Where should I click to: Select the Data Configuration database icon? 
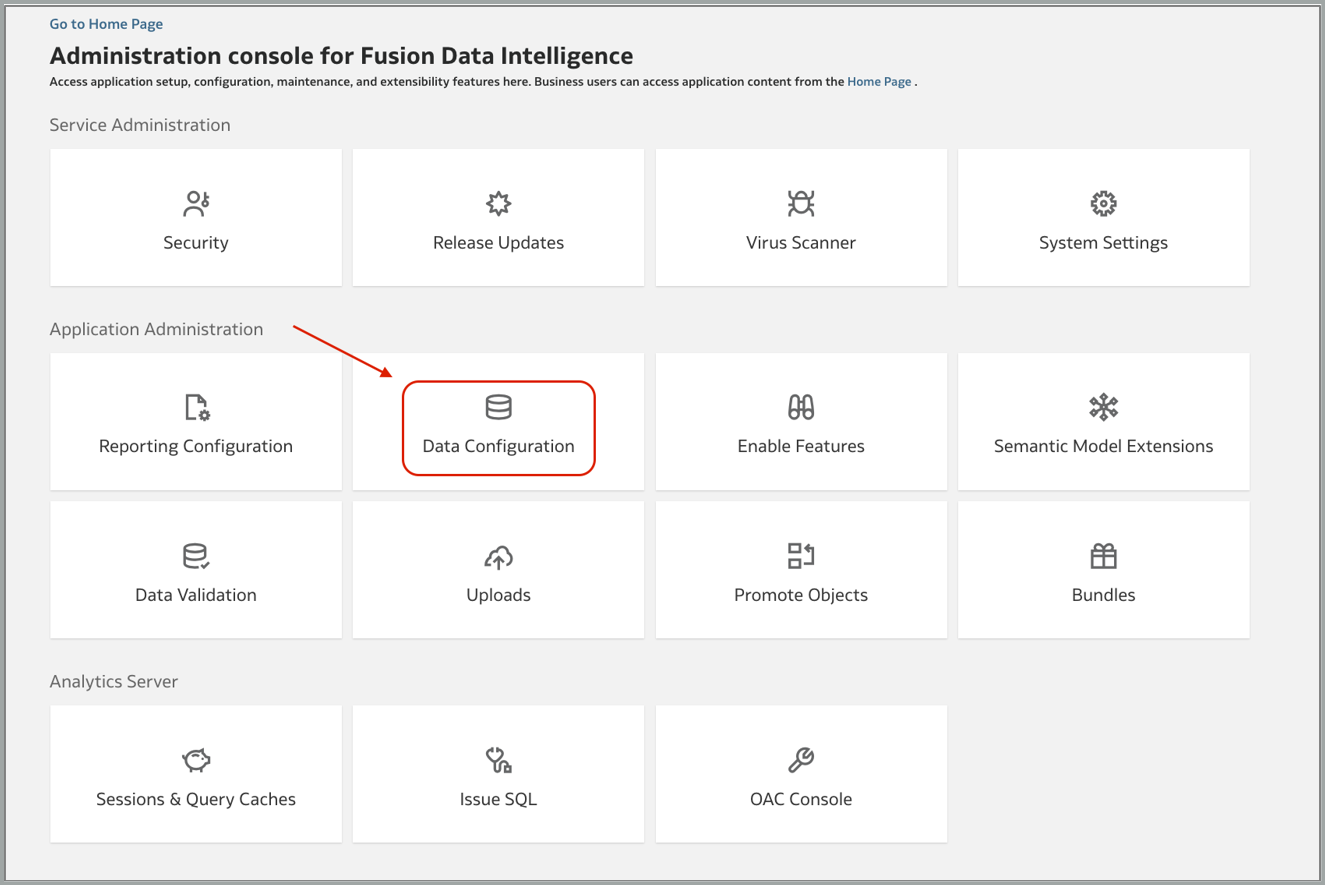coord(498,407)
